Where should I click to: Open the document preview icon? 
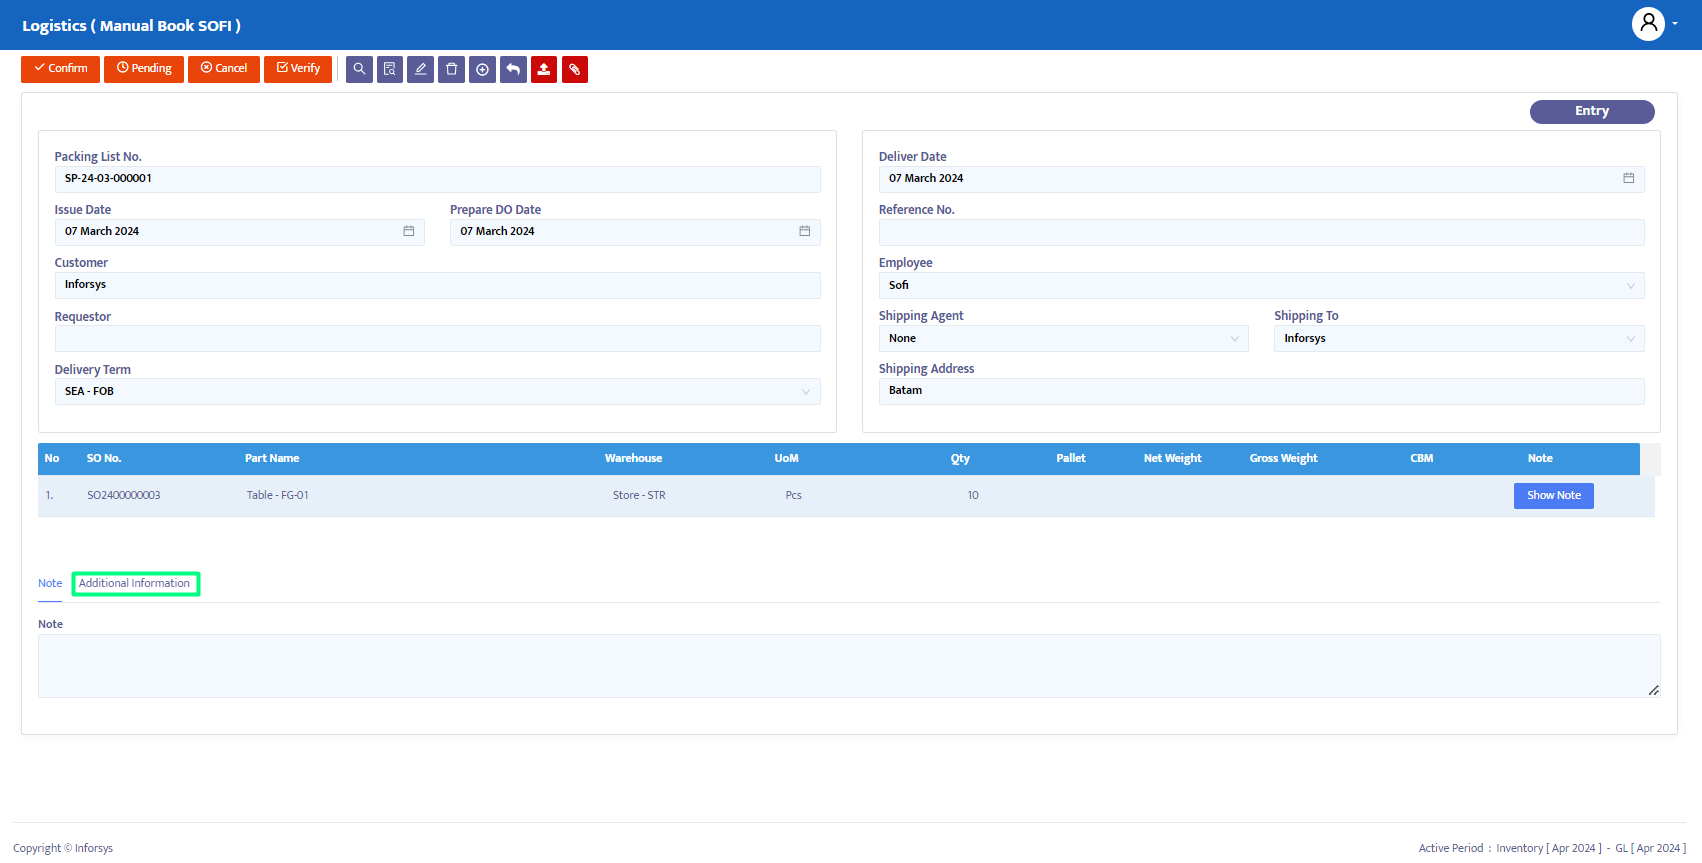point(390,69)
